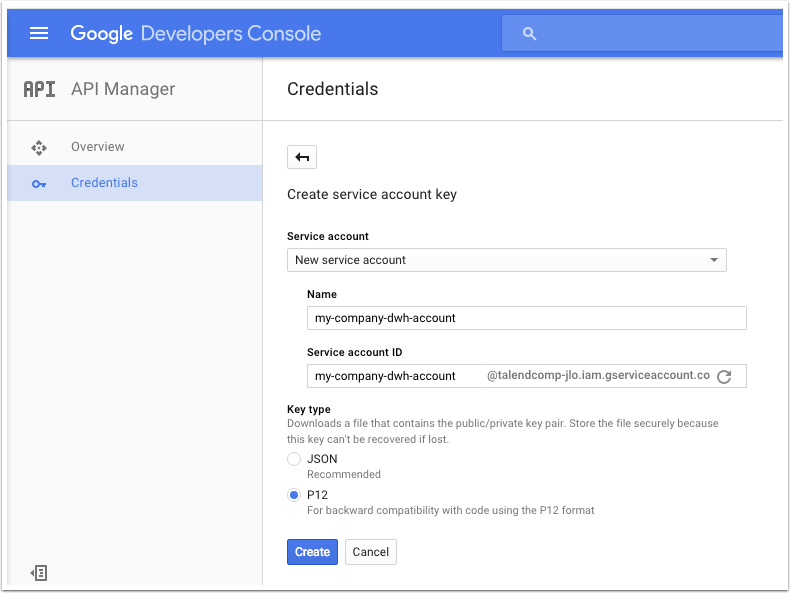Screen dimensions: 790x593
Task: Regenerate the service account ID
Action: [724, 376]
